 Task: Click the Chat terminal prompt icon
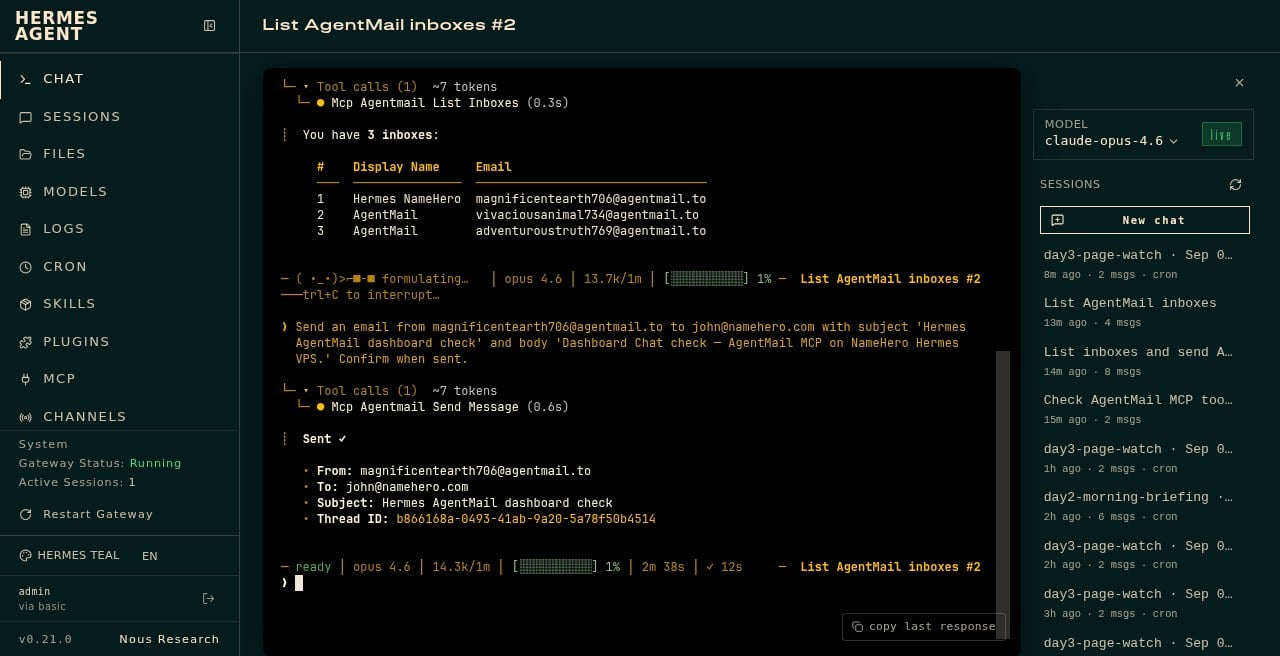pos(25,79)
